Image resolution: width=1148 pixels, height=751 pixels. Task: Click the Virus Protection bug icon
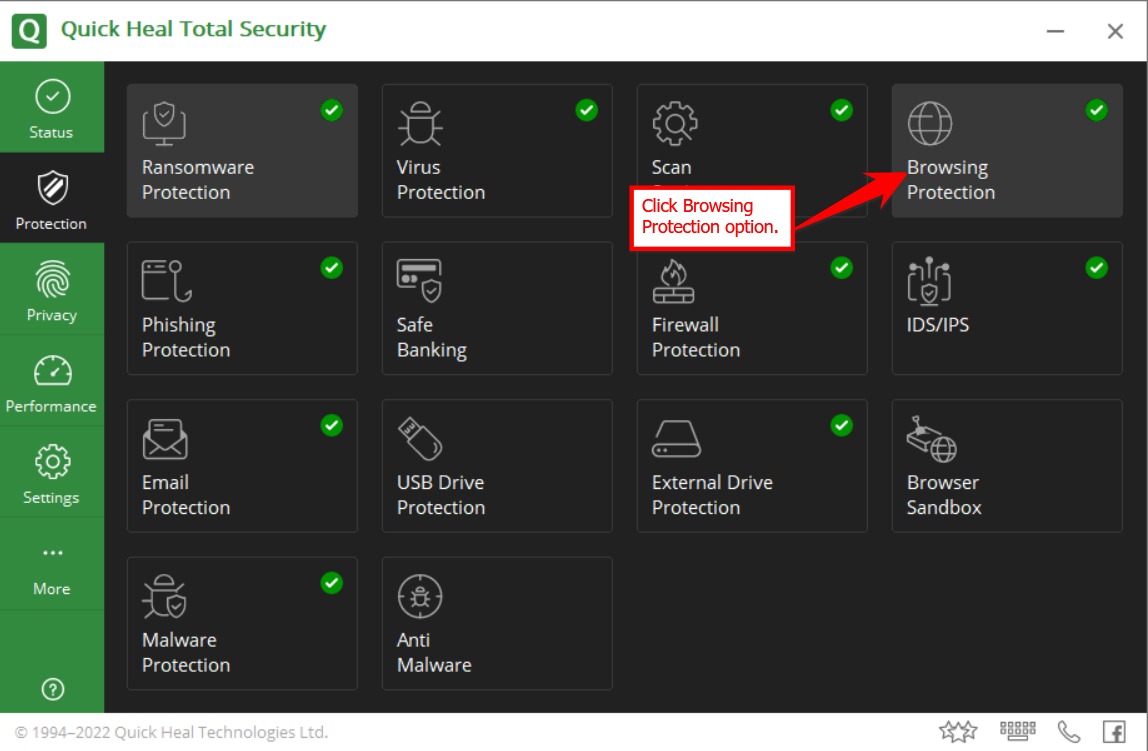click(x=419, y=124)
